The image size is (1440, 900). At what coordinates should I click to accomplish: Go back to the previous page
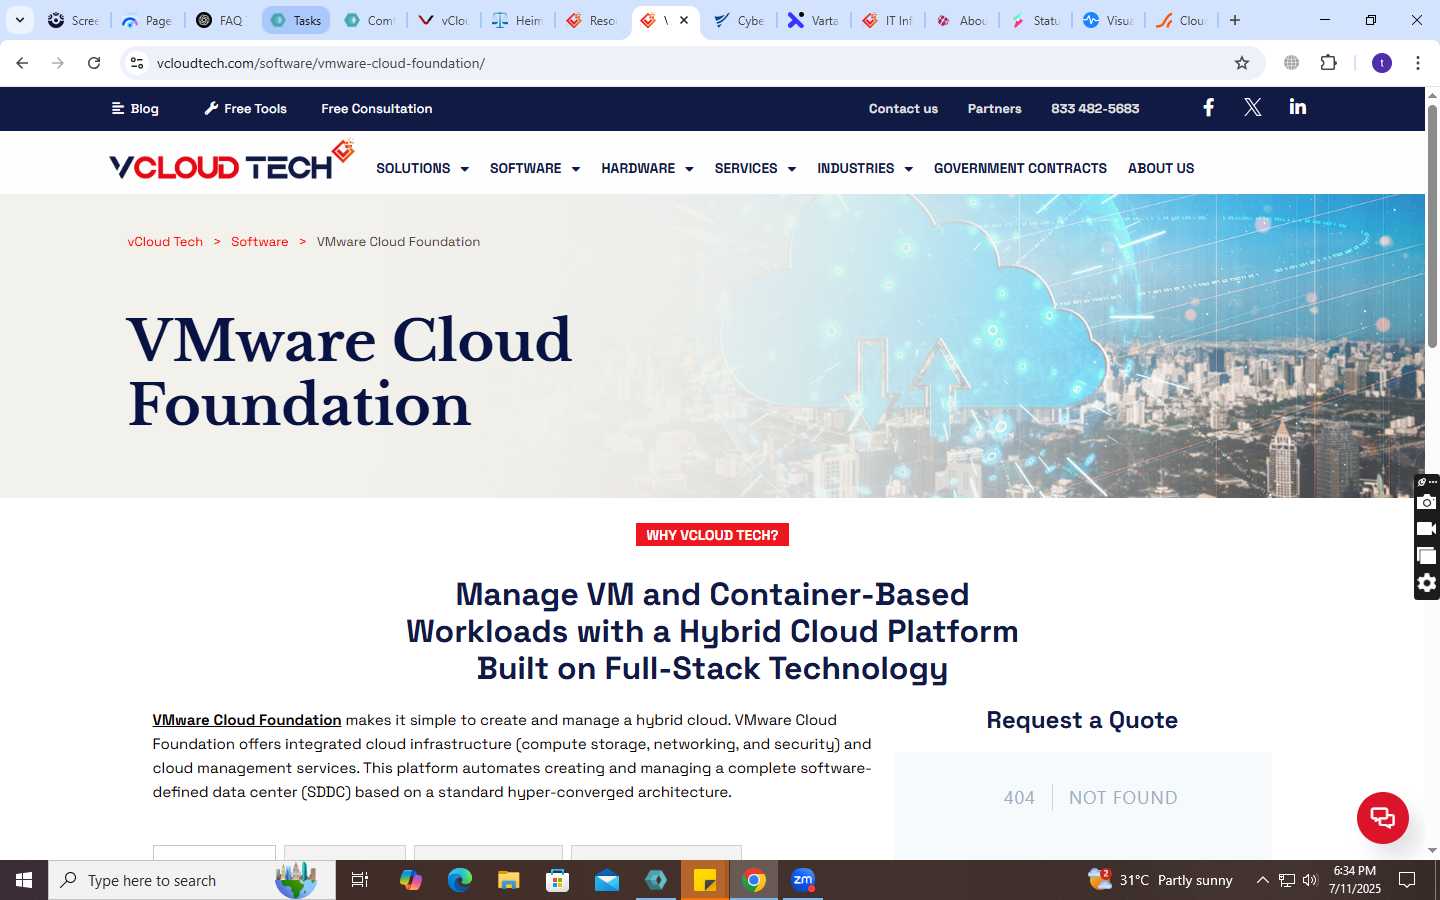point(22,63)
